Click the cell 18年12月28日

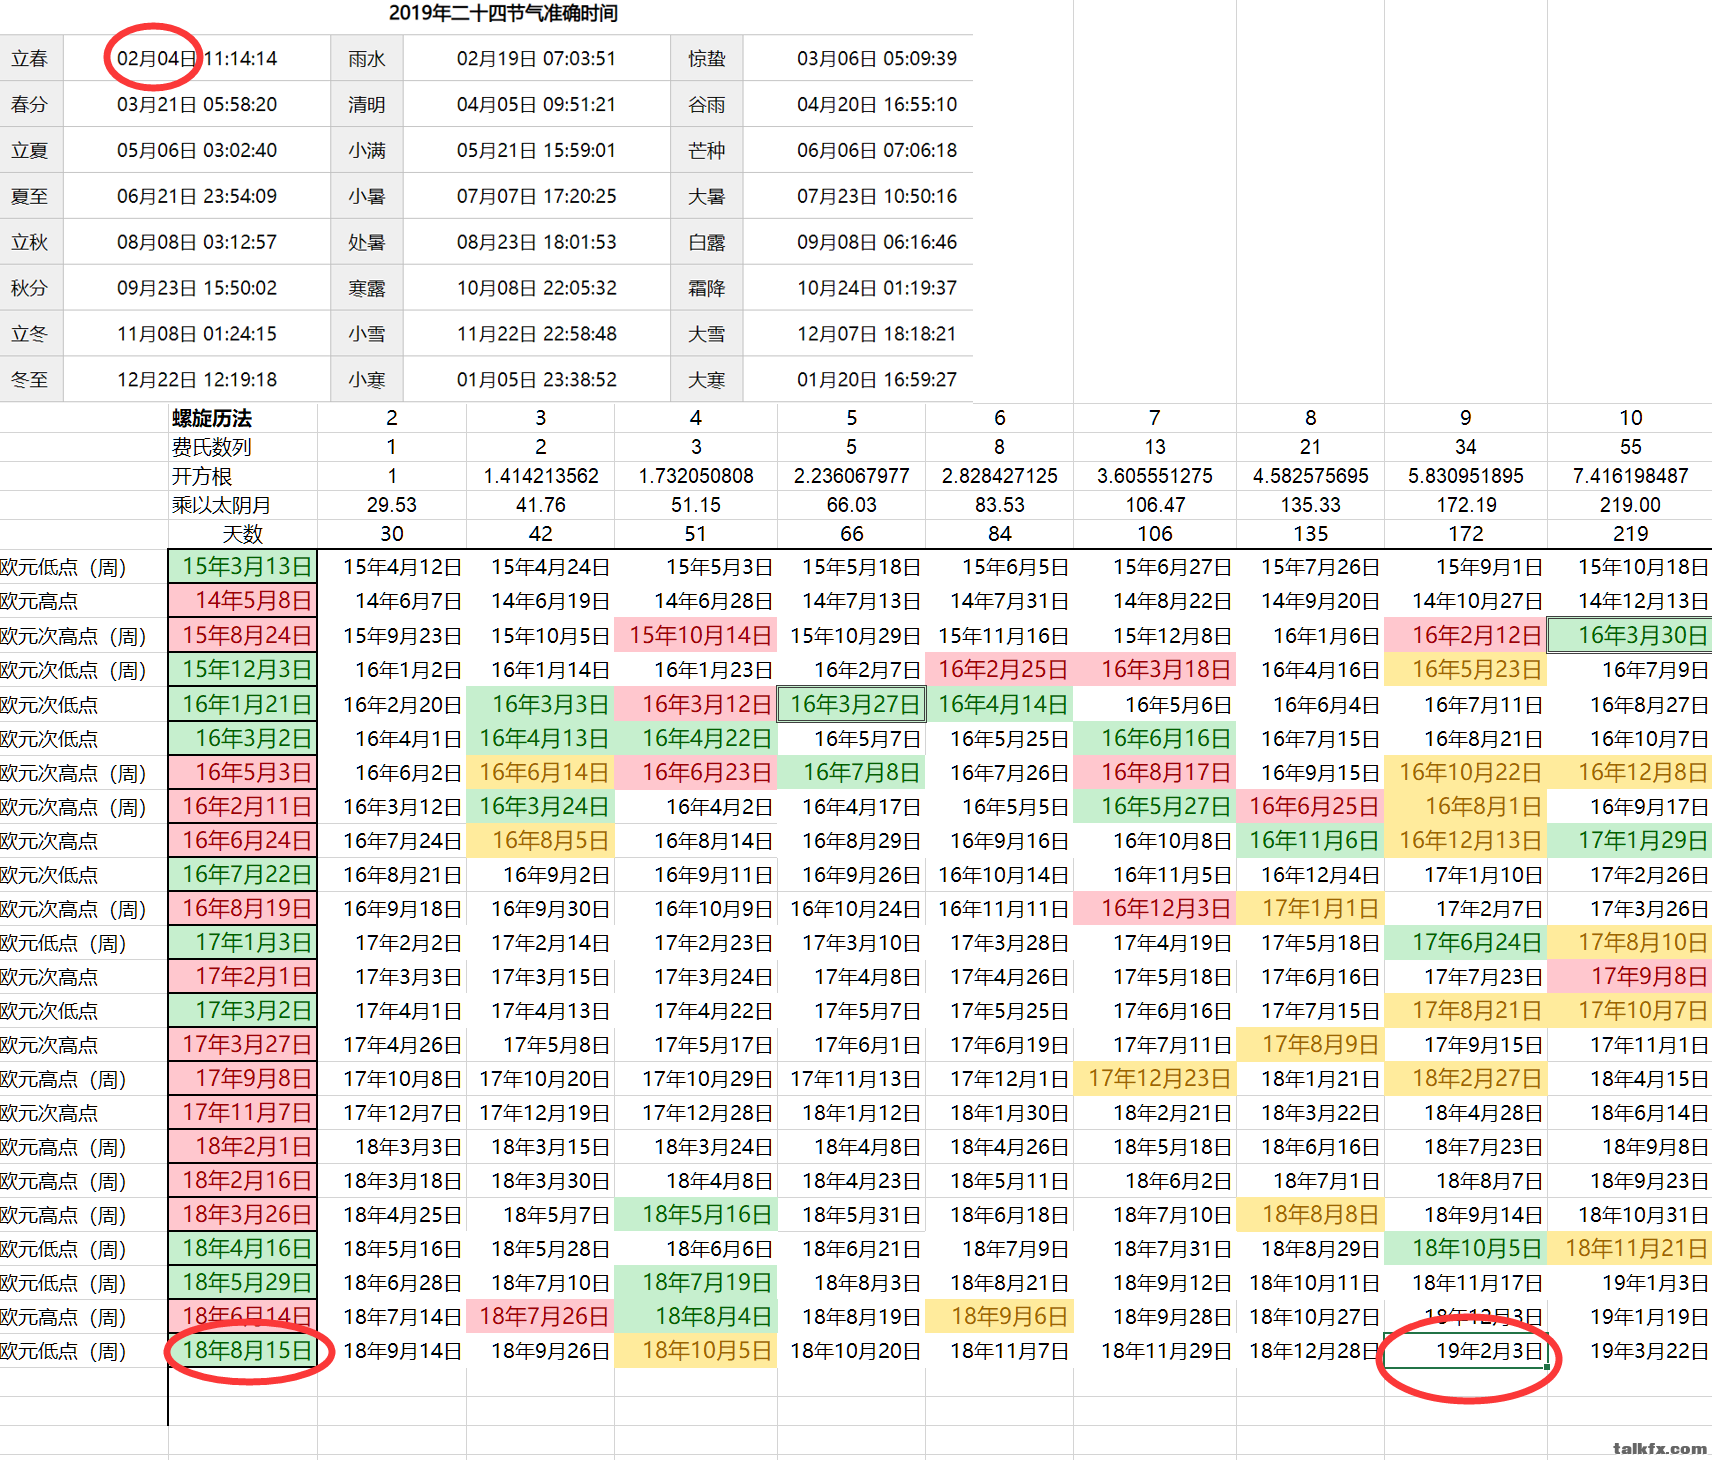pyautogui.click(x=1311, y=1351)
